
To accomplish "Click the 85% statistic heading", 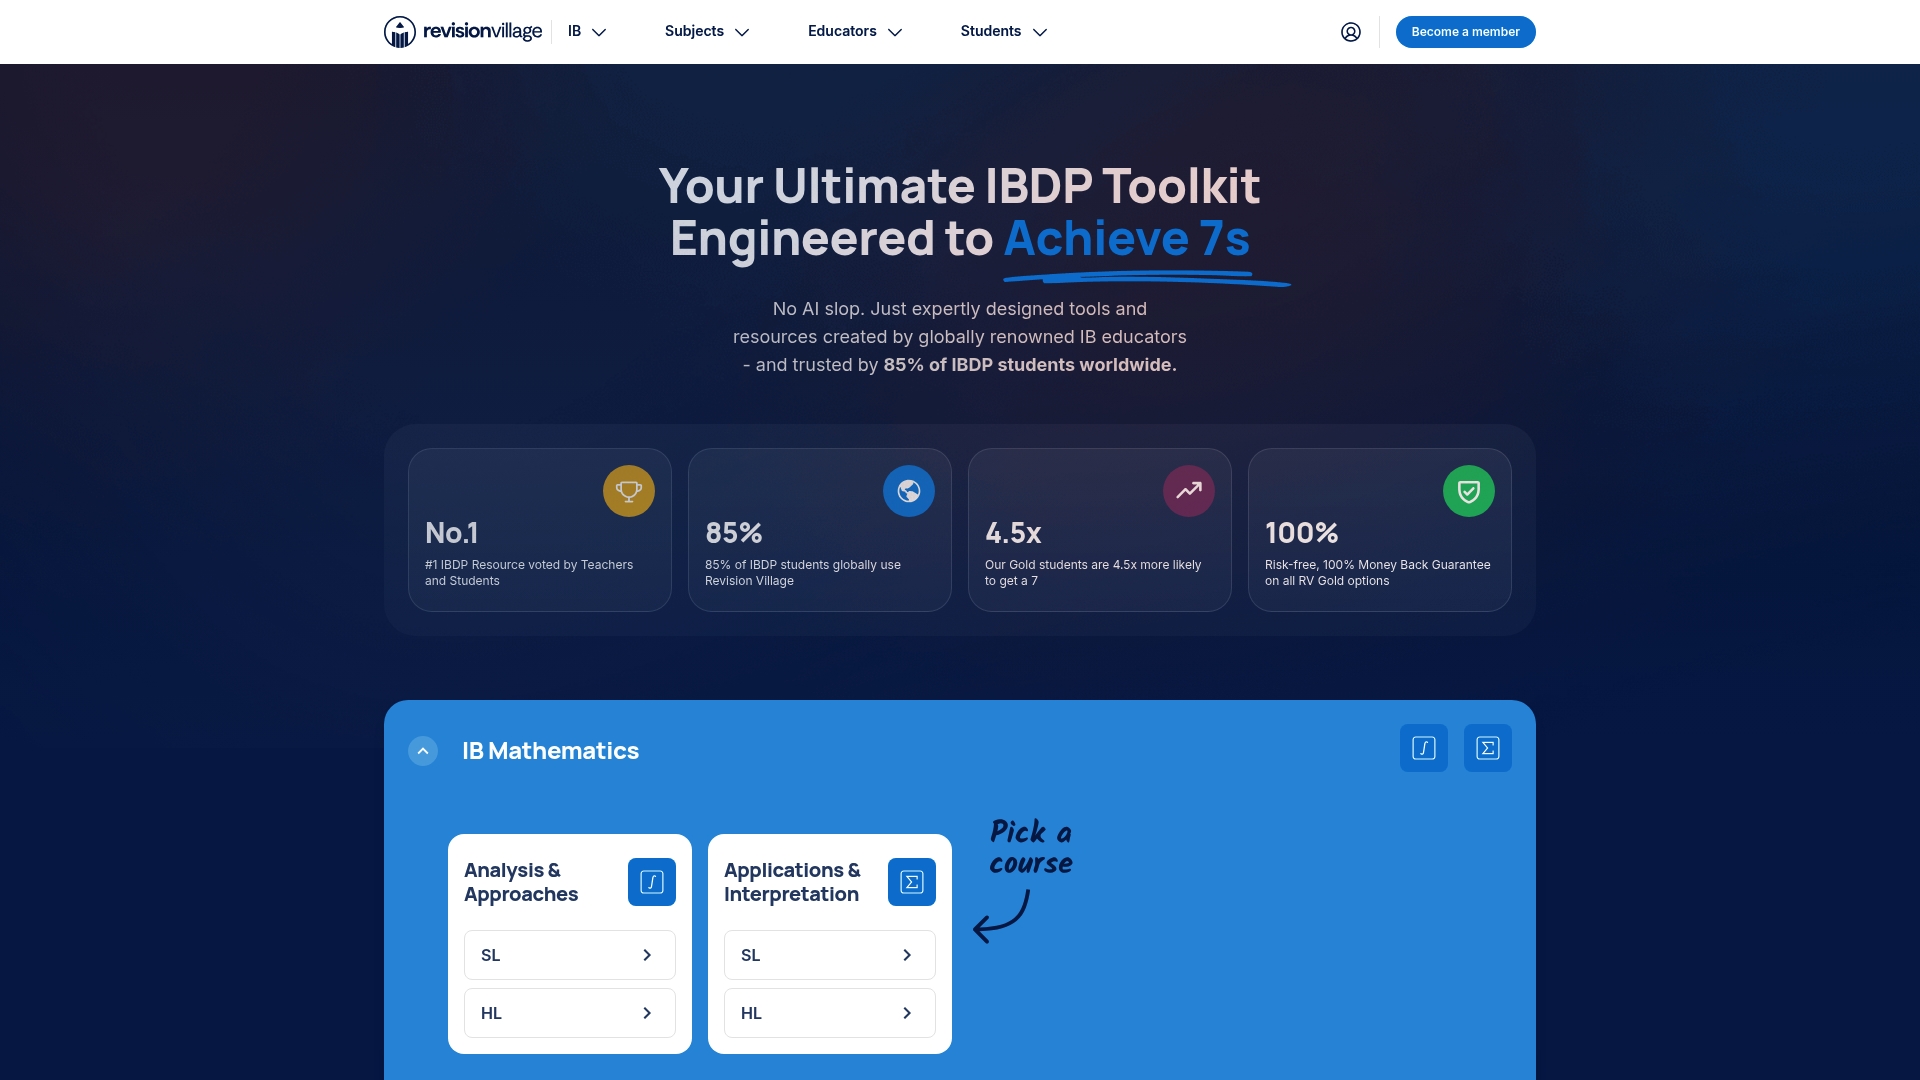I will point(734,533).
